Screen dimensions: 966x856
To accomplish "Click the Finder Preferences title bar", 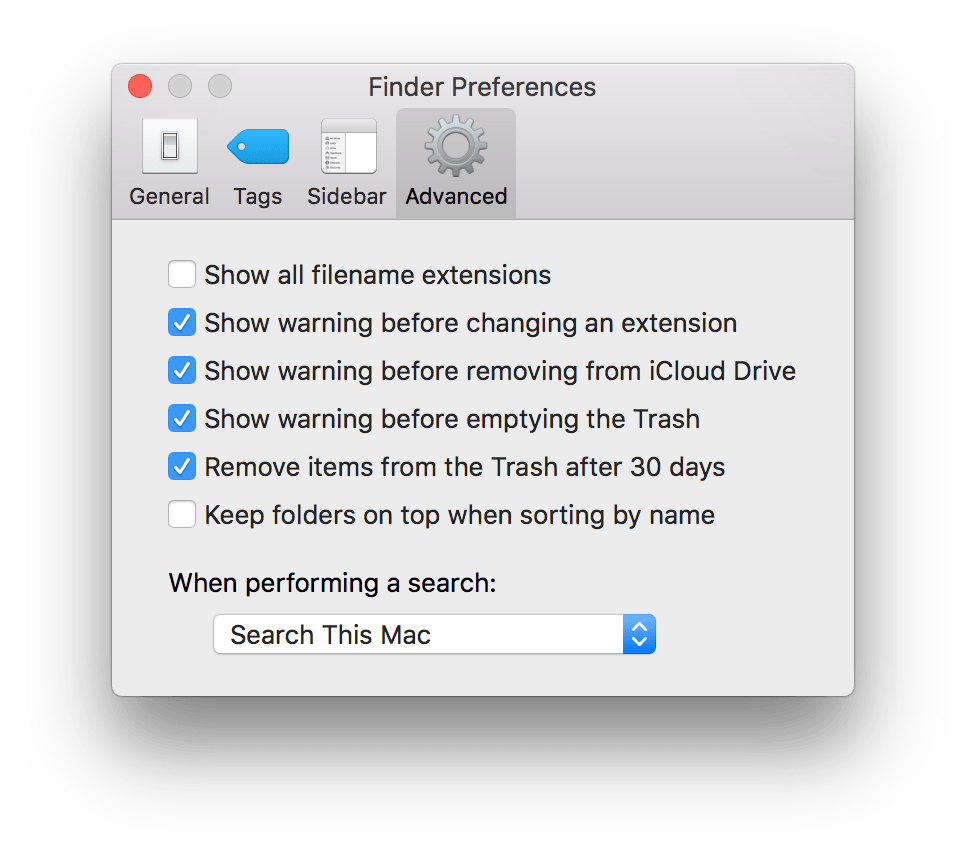I will coord(483,87).
